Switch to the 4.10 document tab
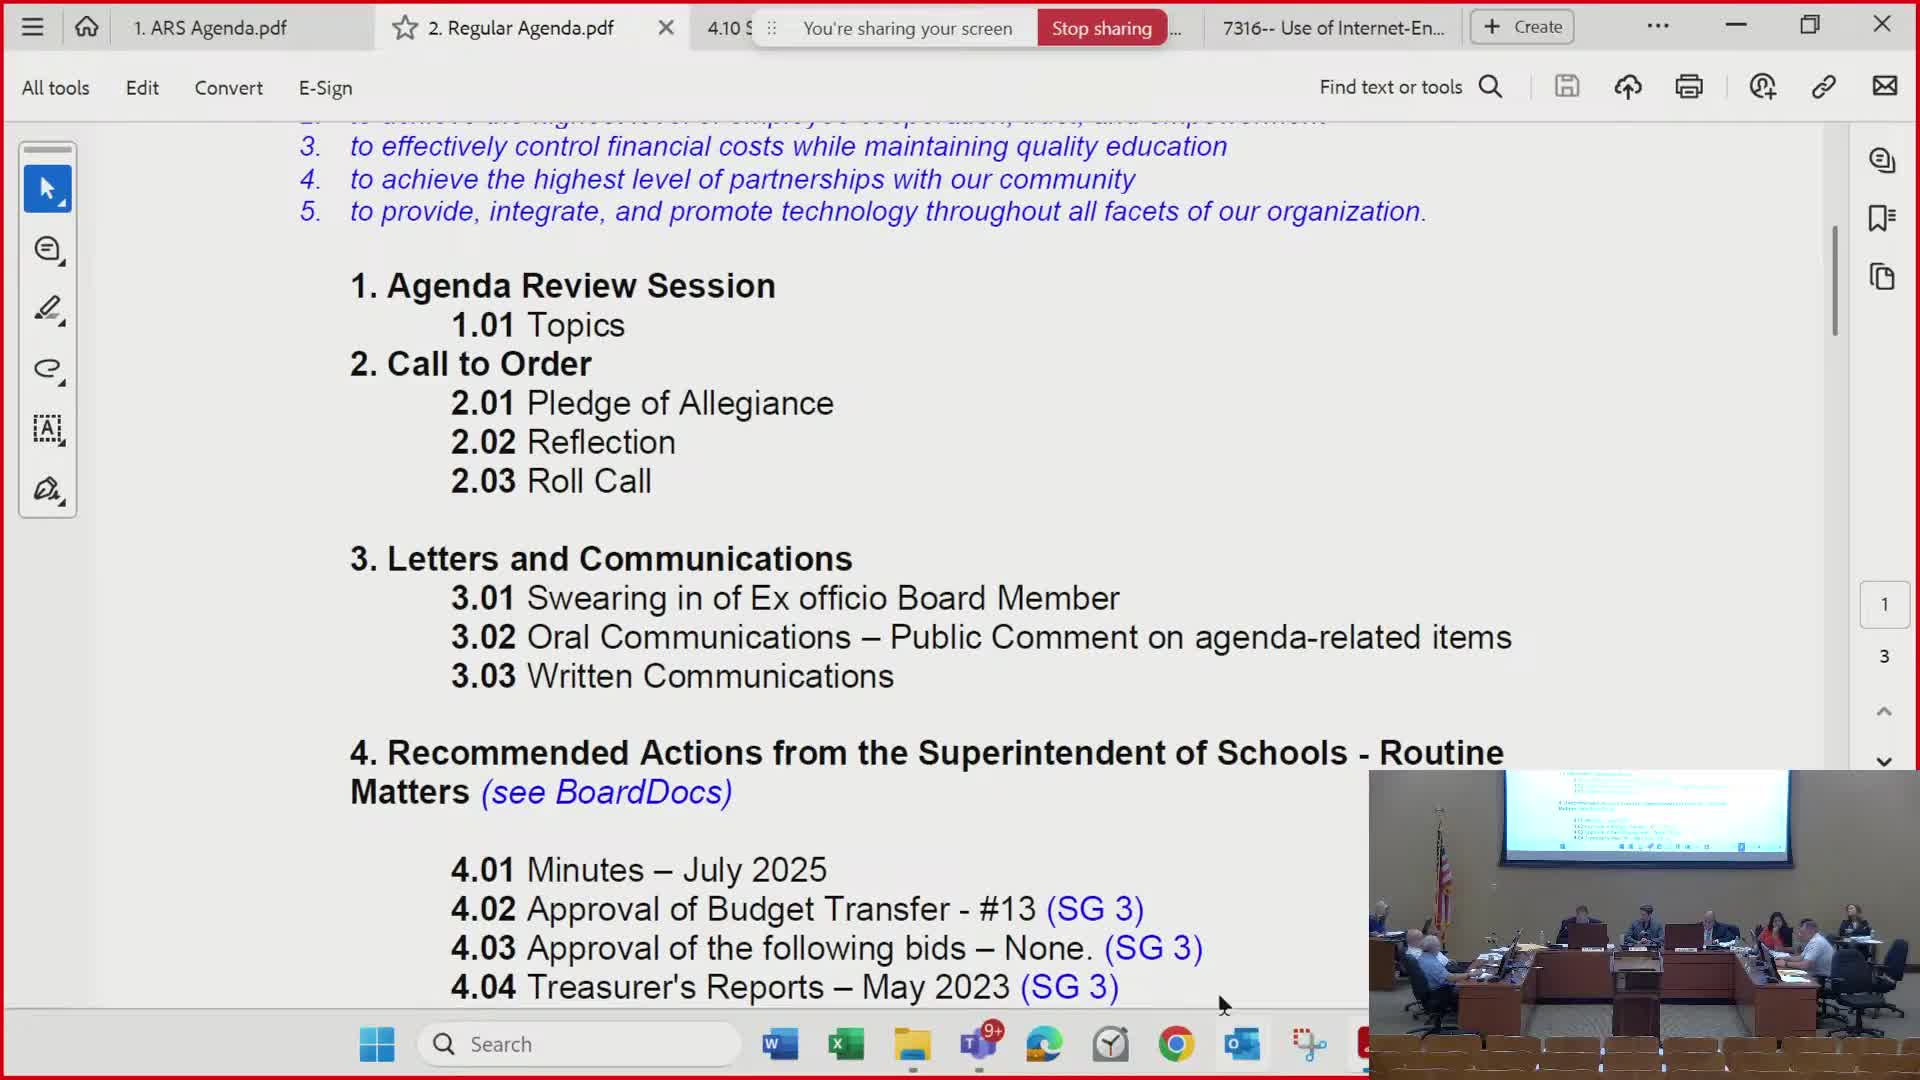 [728, 28]
